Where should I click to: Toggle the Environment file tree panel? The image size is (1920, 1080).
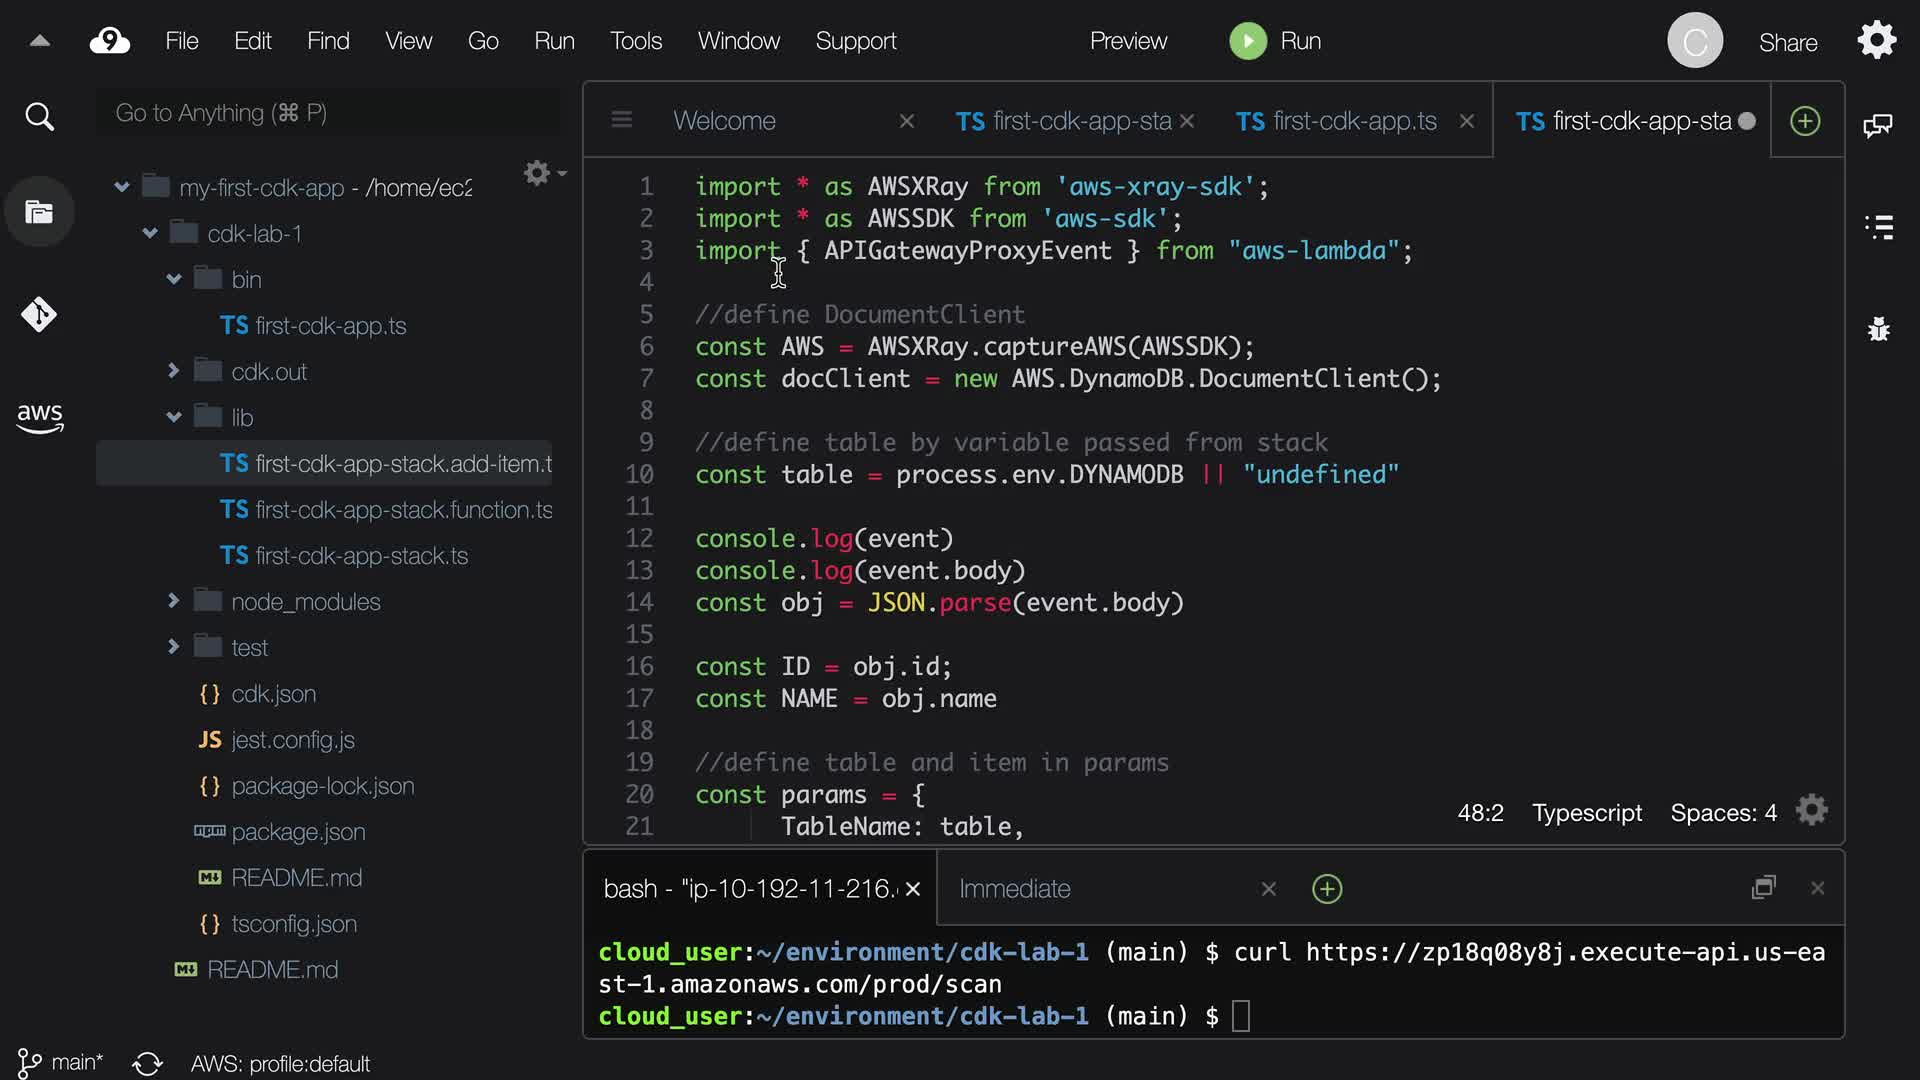coord(39,212)
